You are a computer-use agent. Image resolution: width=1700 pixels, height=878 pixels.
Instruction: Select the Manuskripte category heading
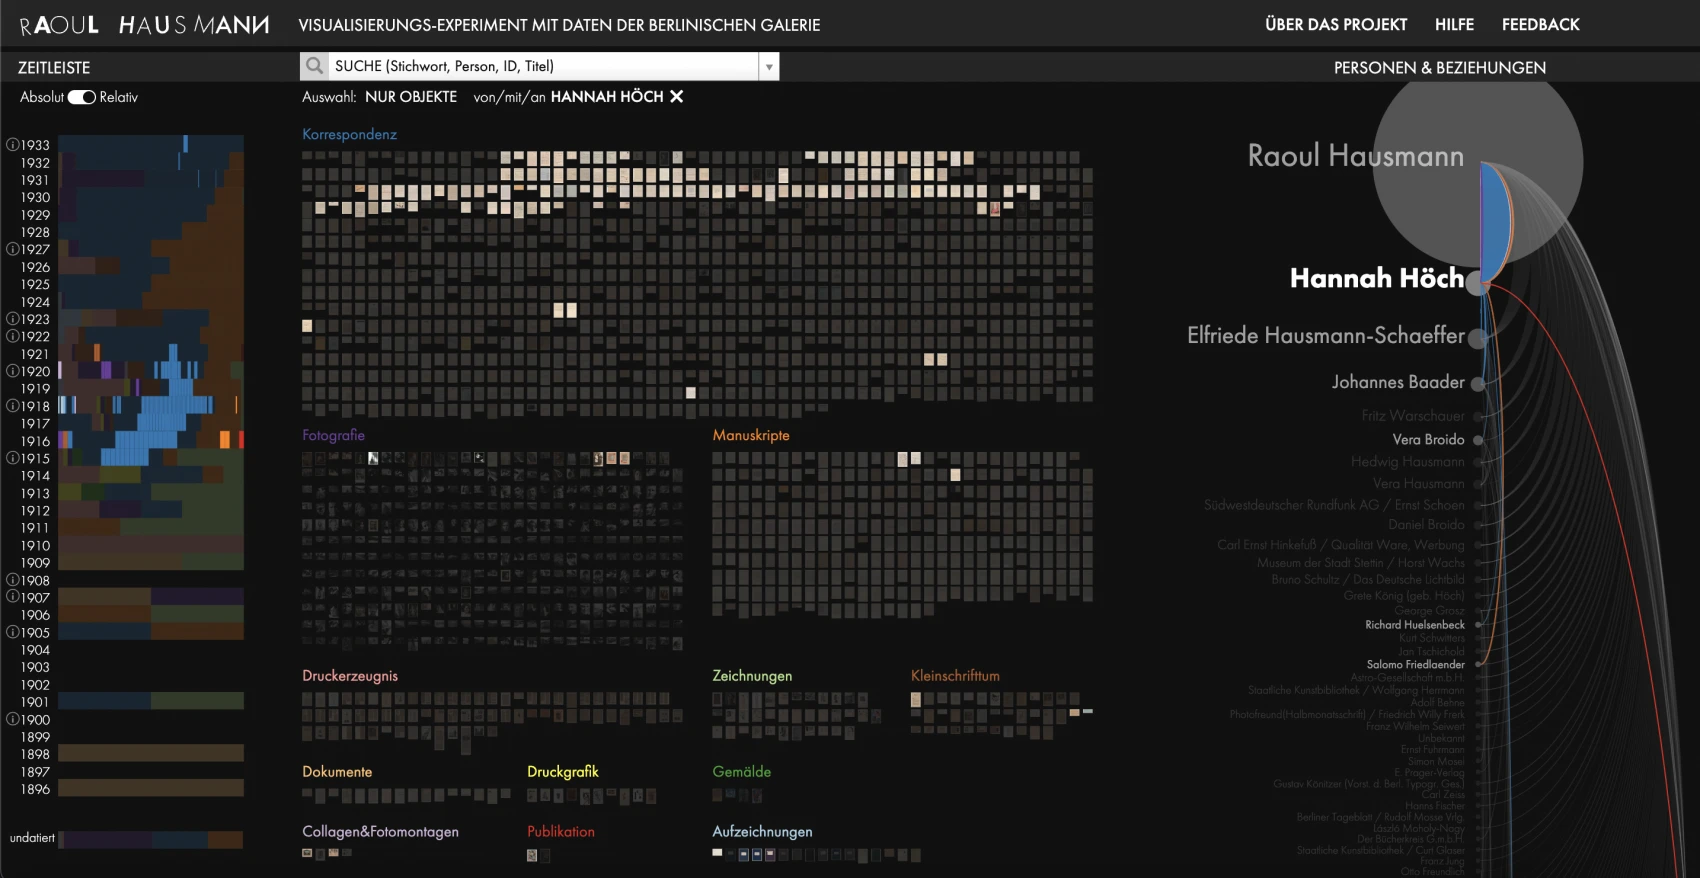(x=750, y=435)
